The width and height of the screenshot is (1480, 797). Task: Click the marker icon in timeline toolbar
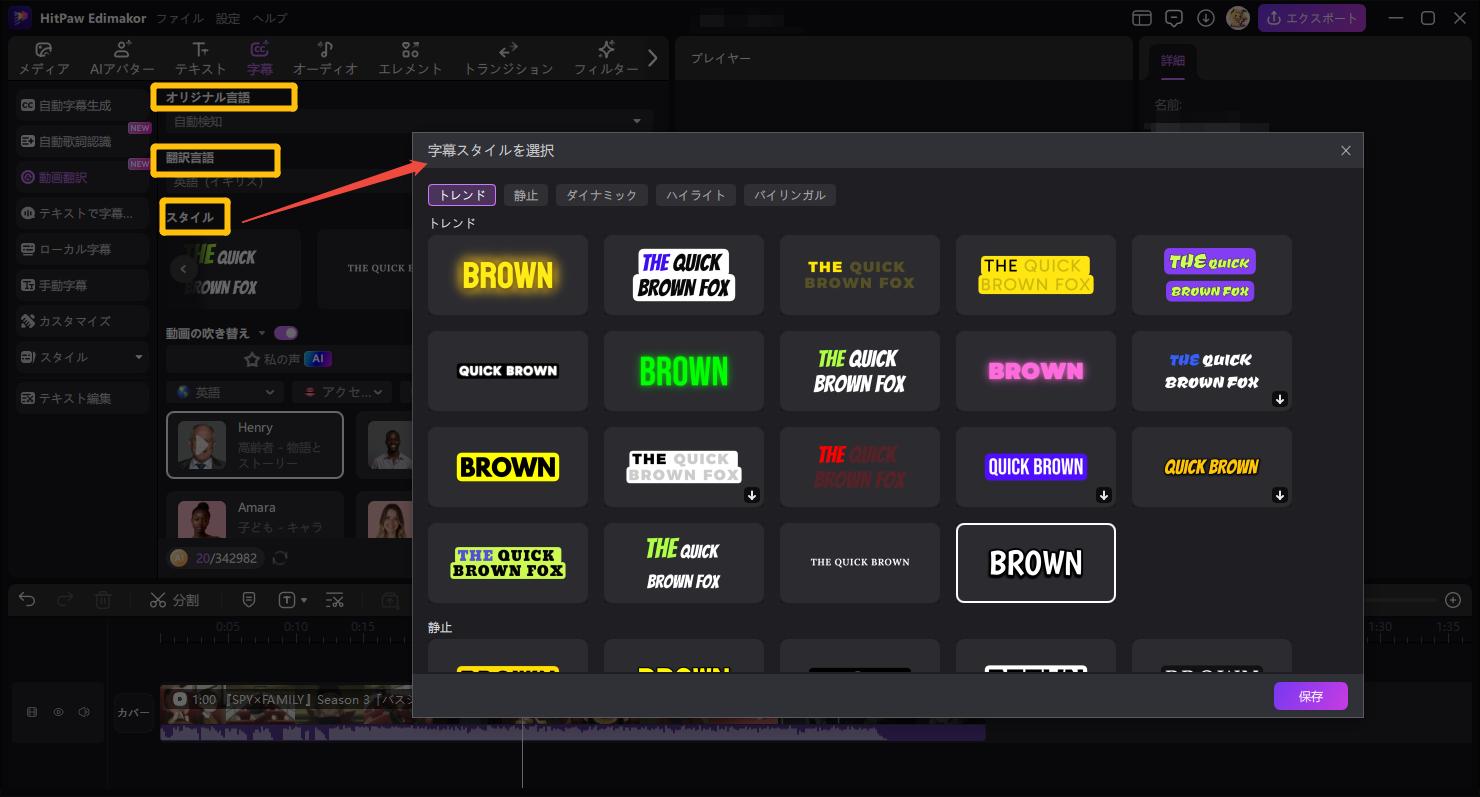coord(249,600)
